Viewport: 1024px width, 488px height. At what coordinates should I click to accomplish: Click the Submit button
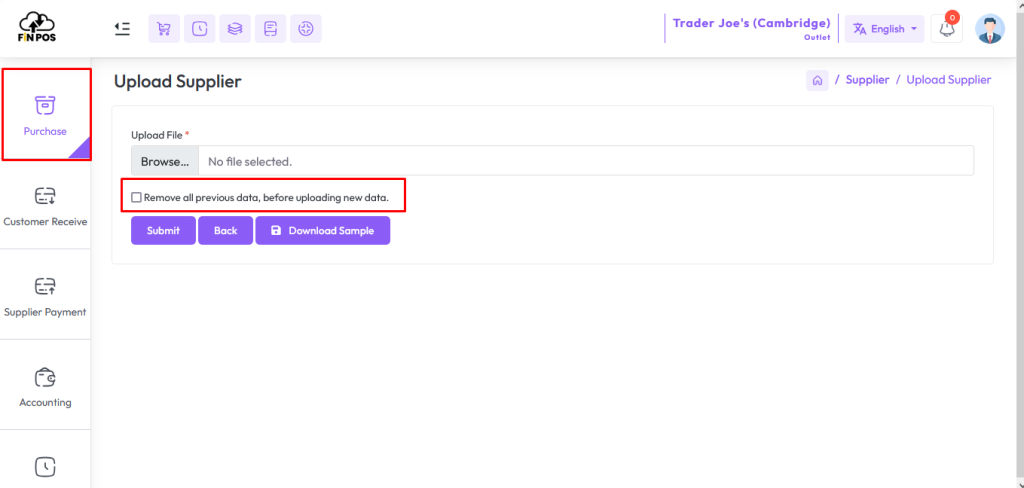pos(163,231)
